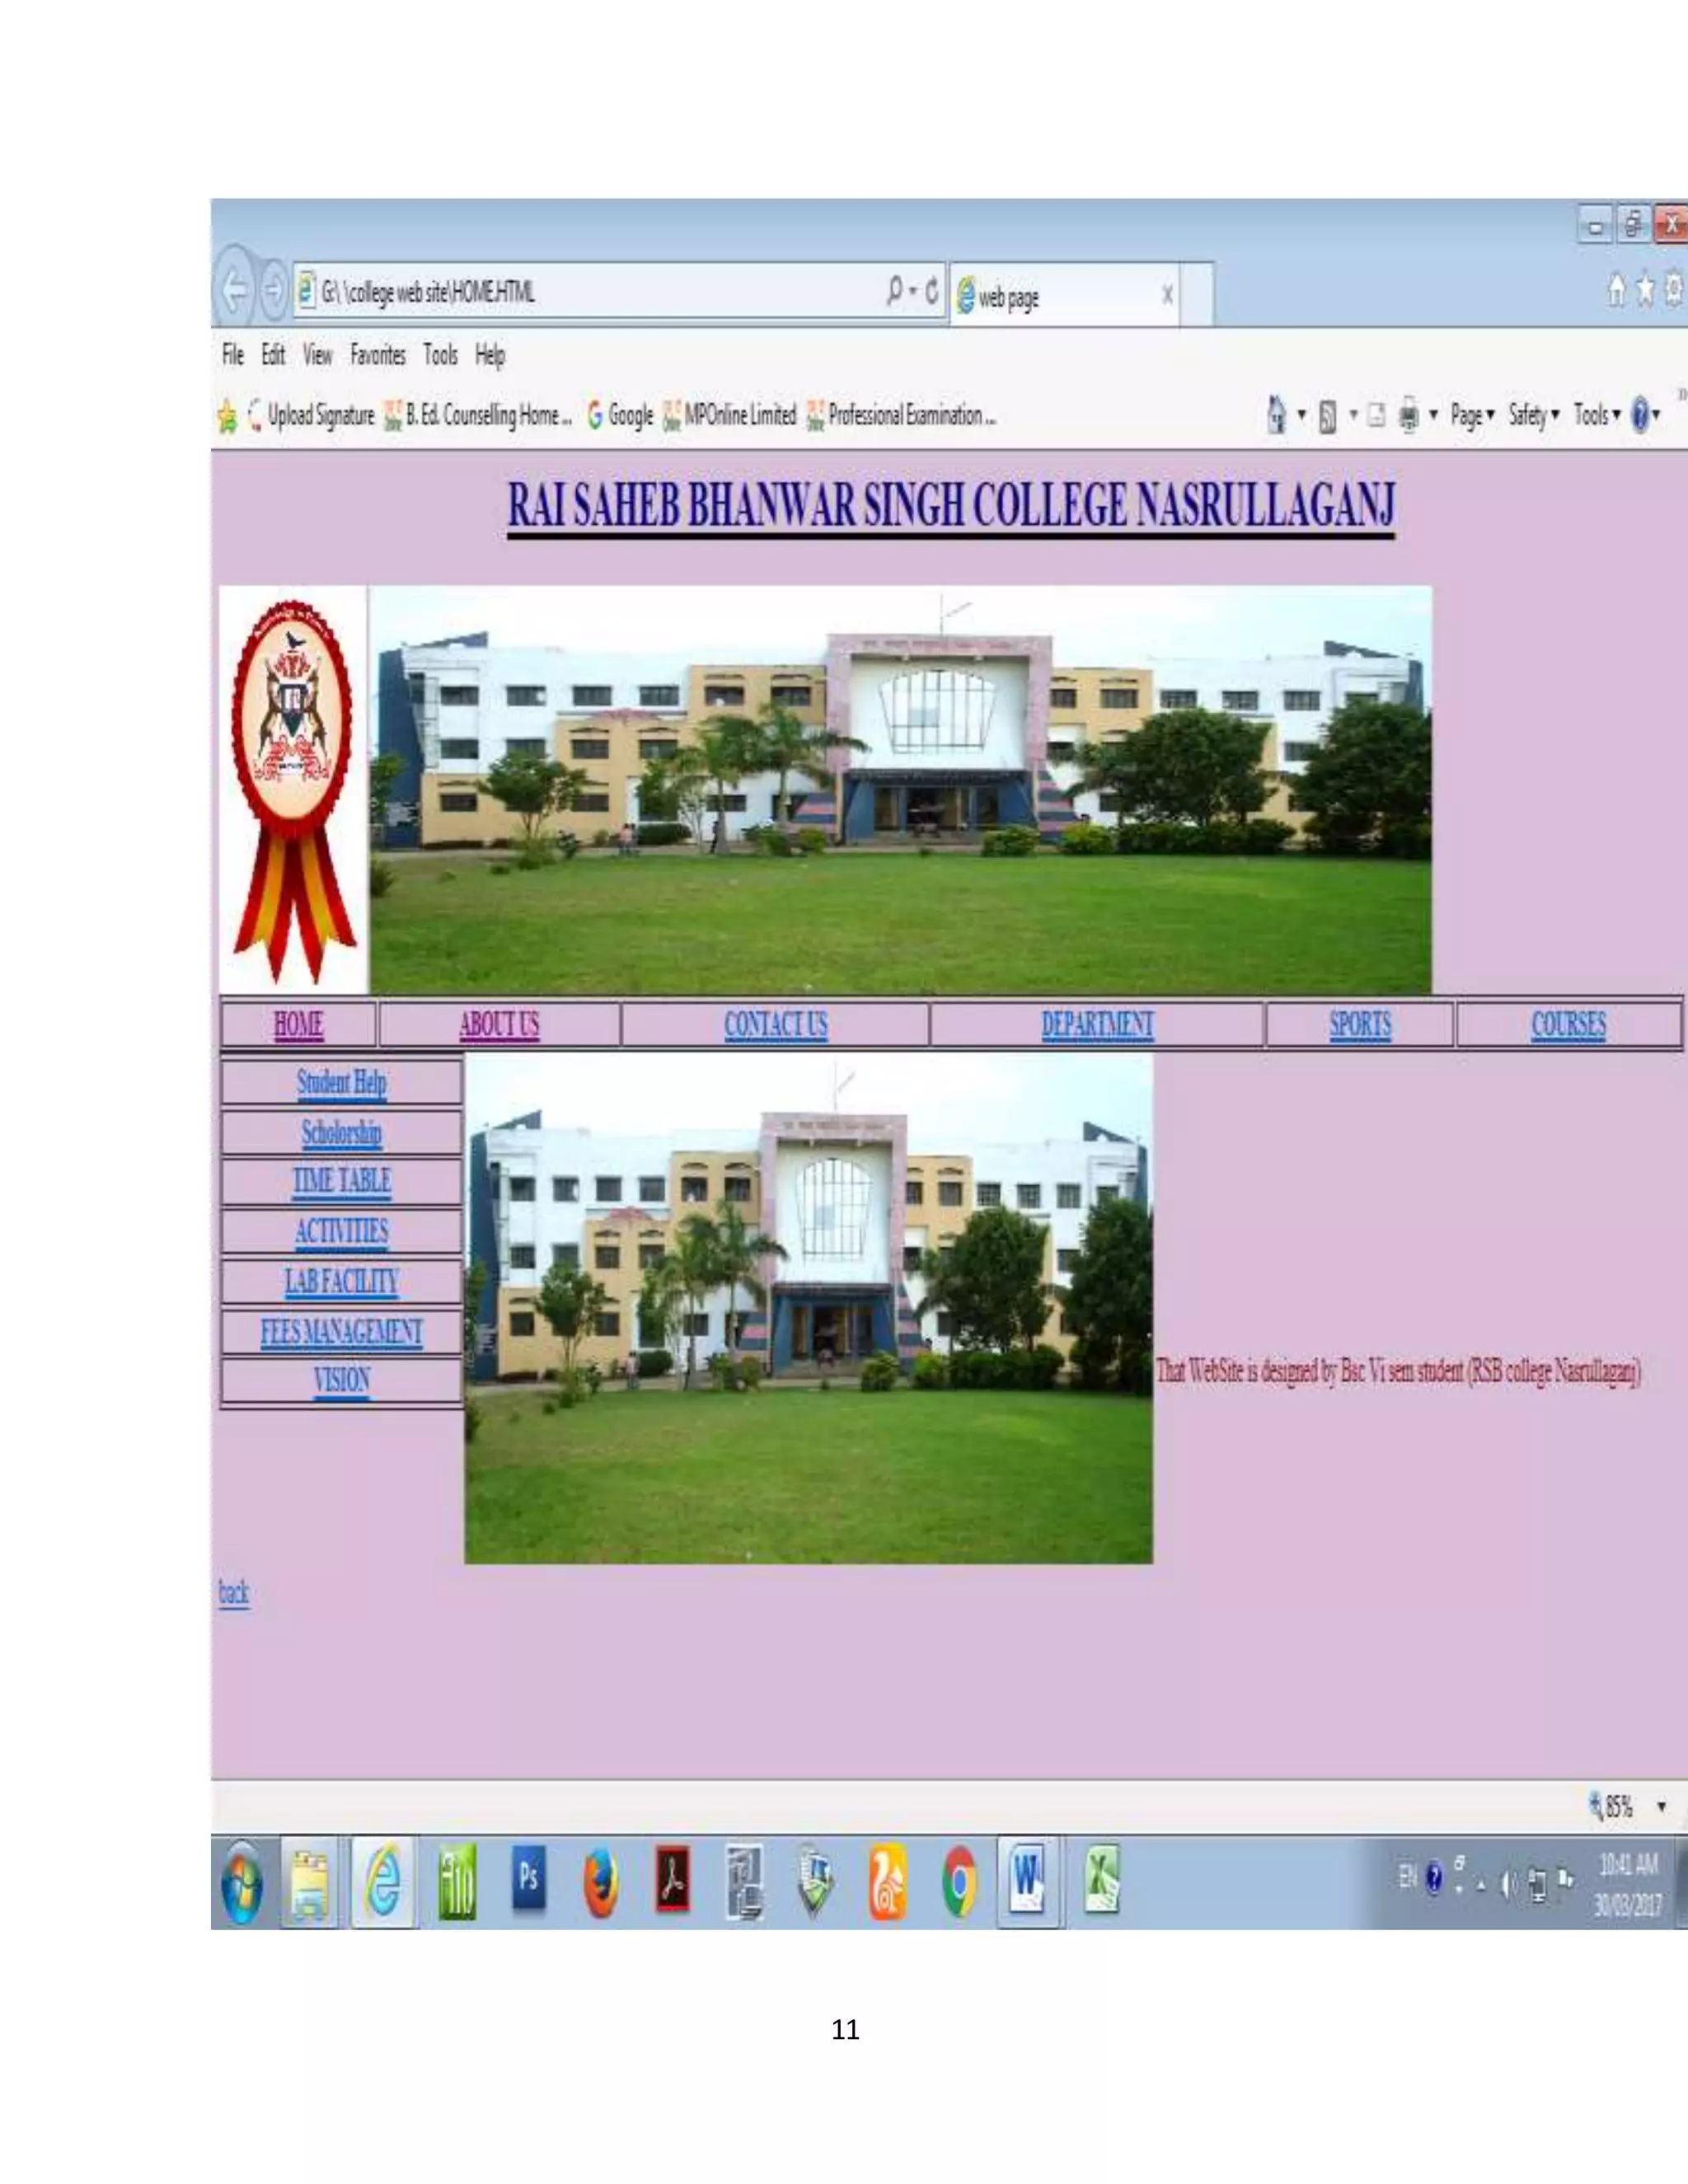Open the View menu
The height and width of the screenshot is (2184, 1688).
[317, 355]
